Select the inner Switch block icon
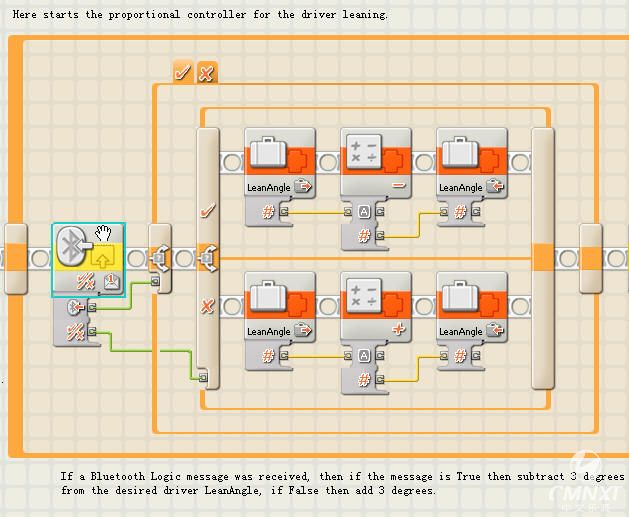 [208, 258]
